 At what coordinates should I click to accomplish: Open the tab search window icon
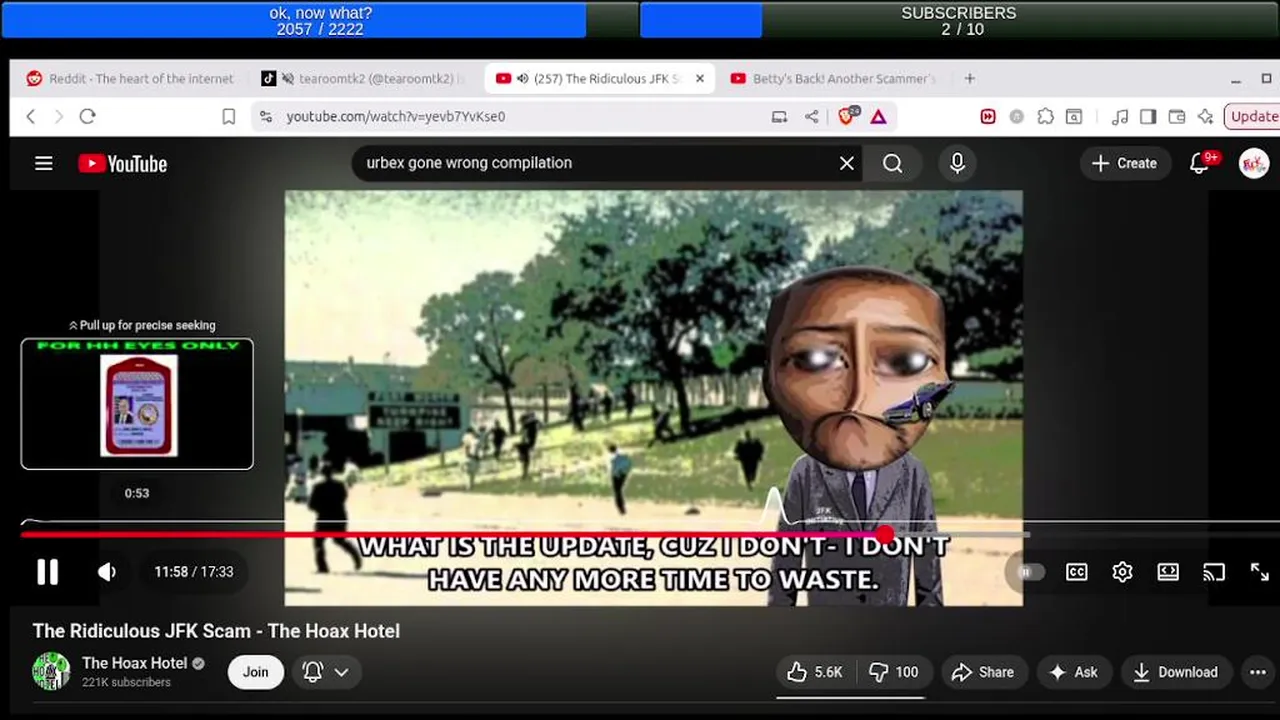point(1073,117)
